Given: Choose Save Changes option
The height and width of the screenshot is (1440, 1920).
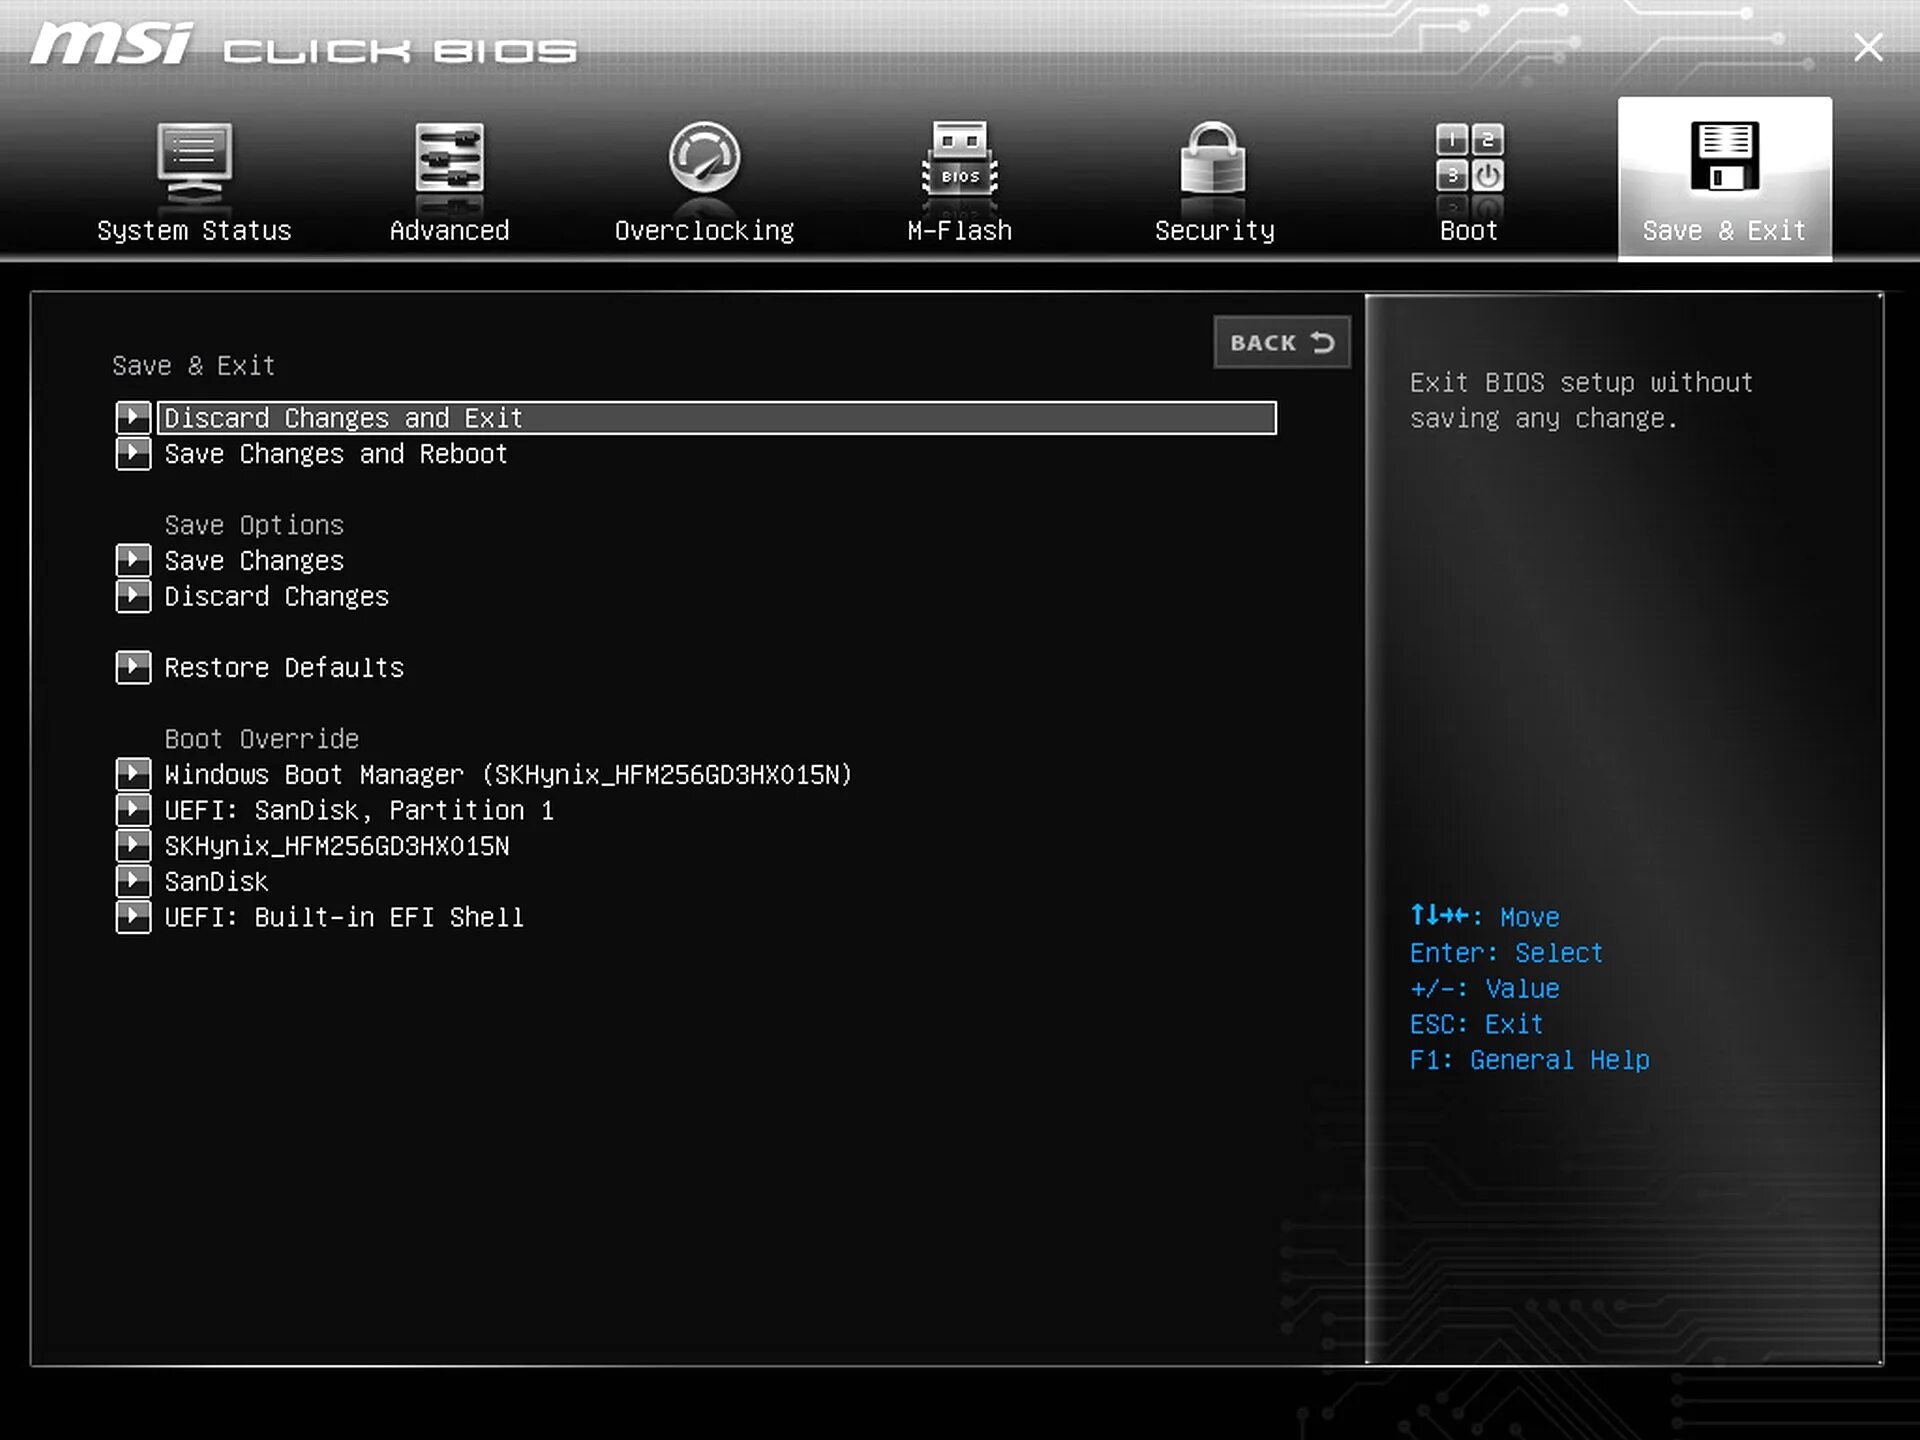Looking at the screenshot, I should (254, 561).
